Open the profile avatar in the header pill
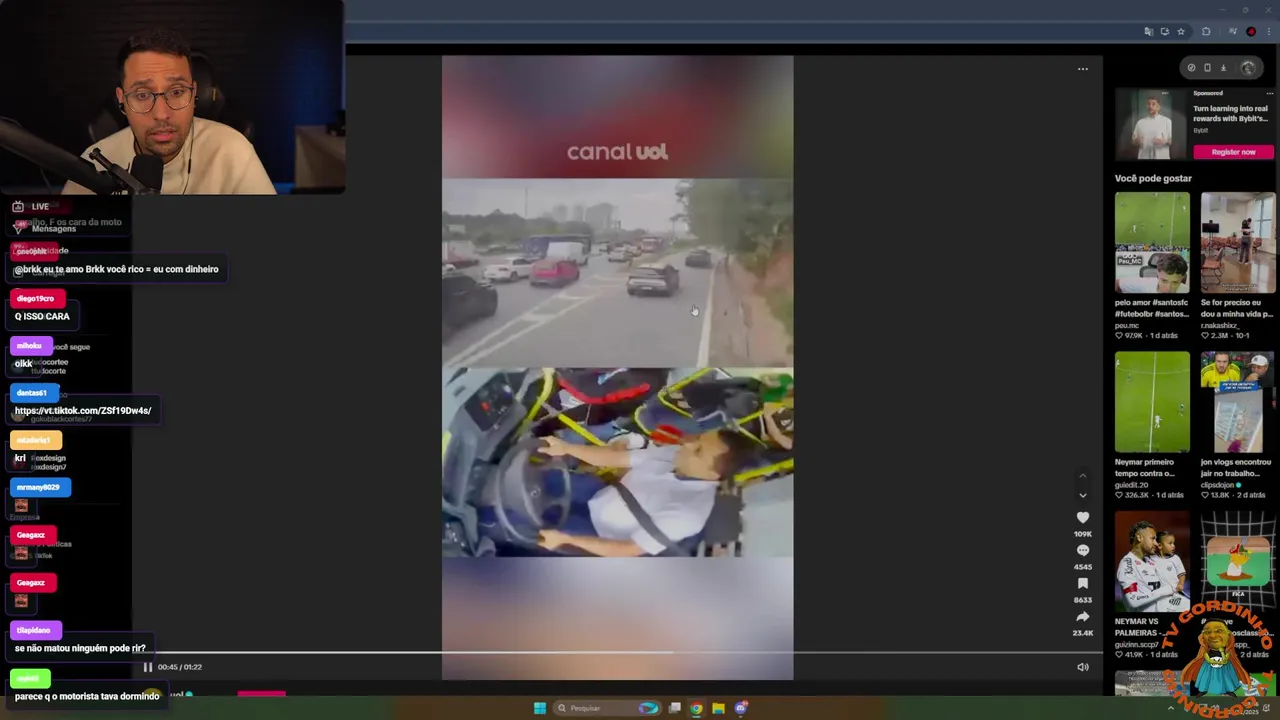The height and width of the screenshot is (720, 1280). click(1248, 68)
